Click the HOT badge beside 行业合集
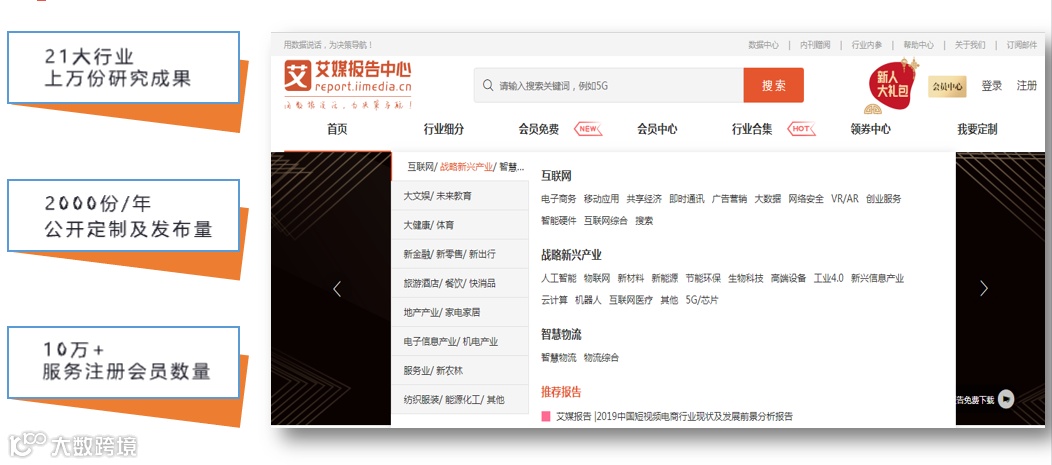Screen dimensions: 1052x465 pyautogui.click(x=802, y=129)
